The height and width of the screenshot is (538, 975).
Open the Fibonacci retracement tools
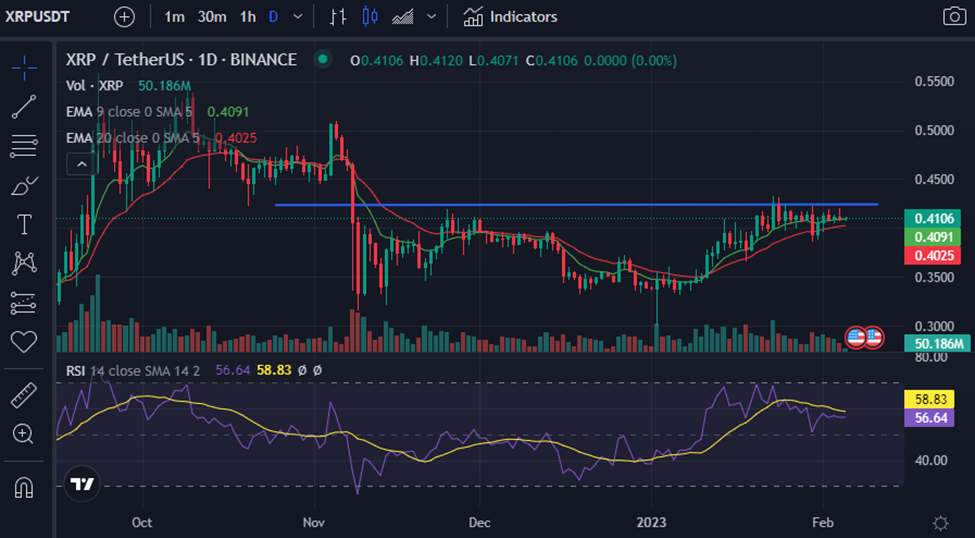click(x=24, y=146)
